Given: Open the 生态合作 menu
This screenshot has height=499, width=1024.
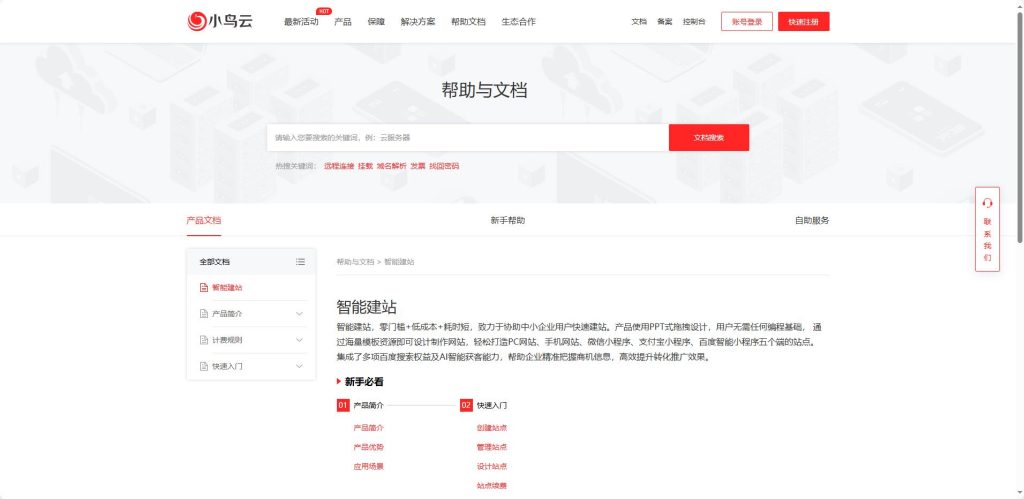Looking at the screenshot, I should (x=519, y=22).
